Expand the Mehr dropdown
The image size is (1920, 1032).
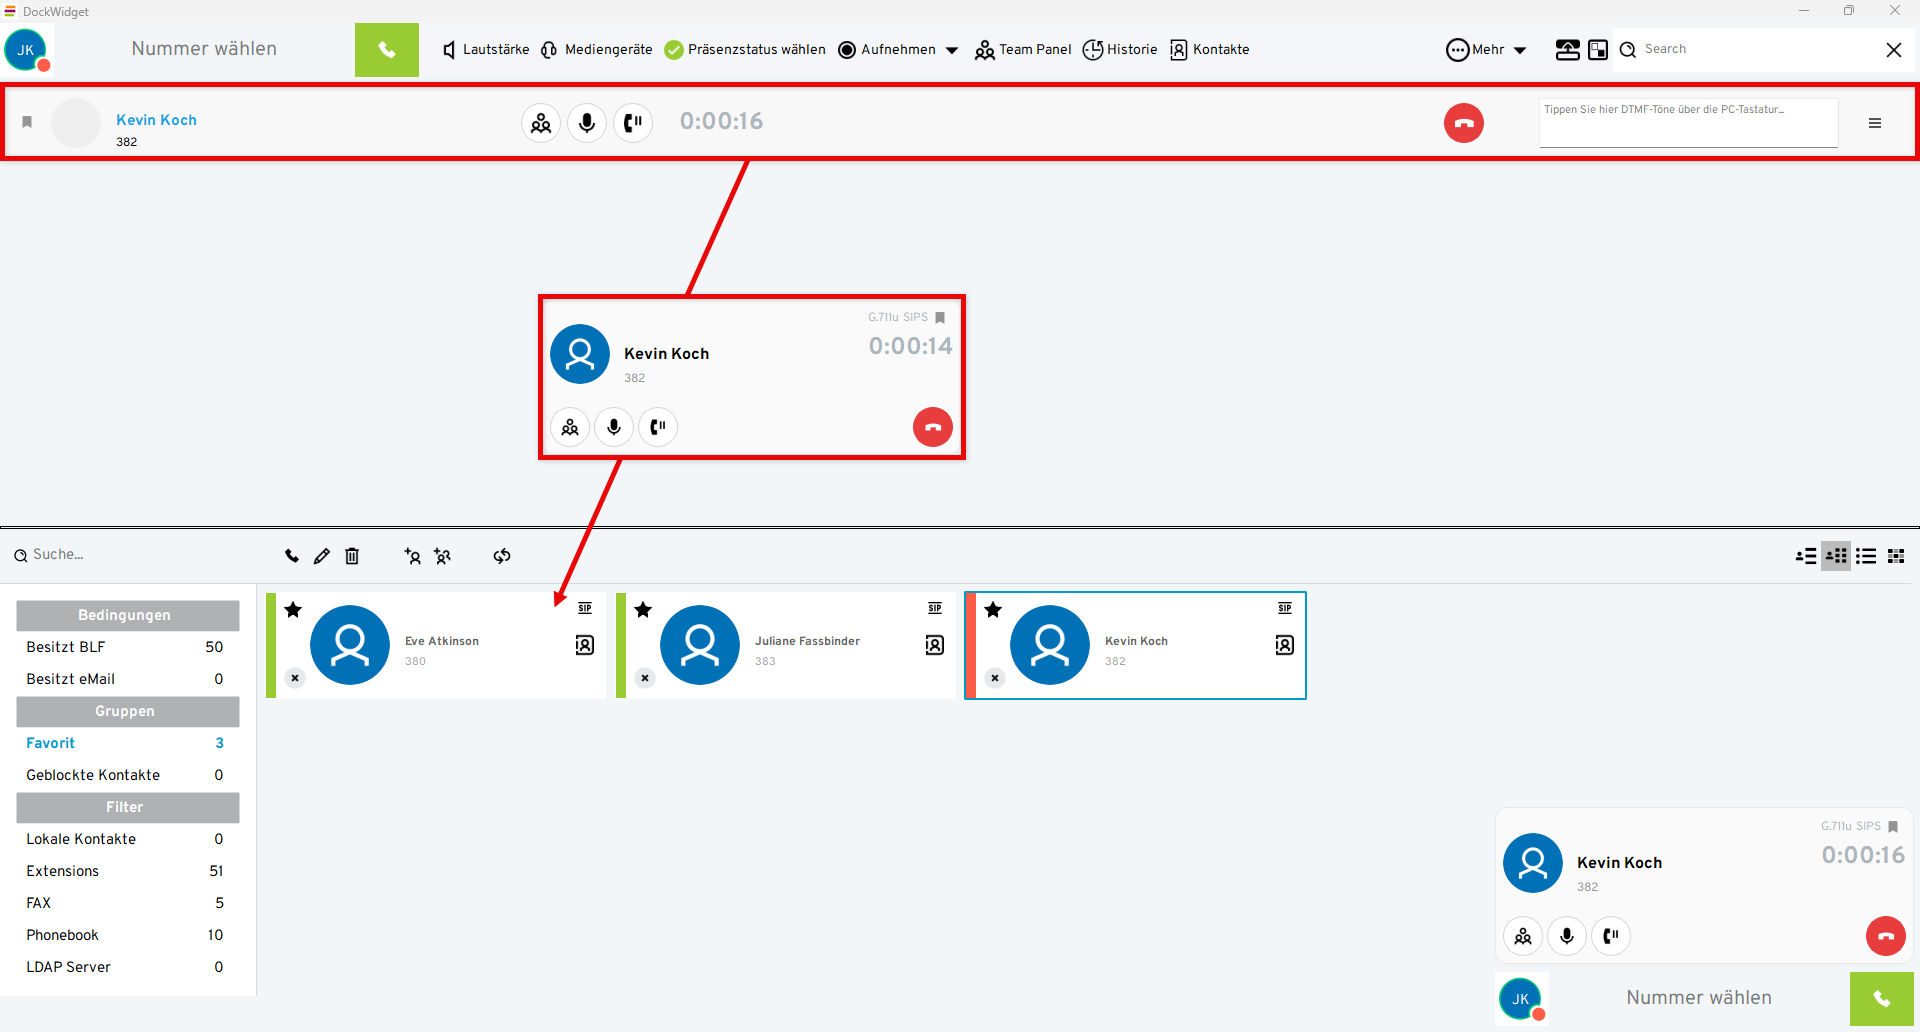coord(1487,50)
